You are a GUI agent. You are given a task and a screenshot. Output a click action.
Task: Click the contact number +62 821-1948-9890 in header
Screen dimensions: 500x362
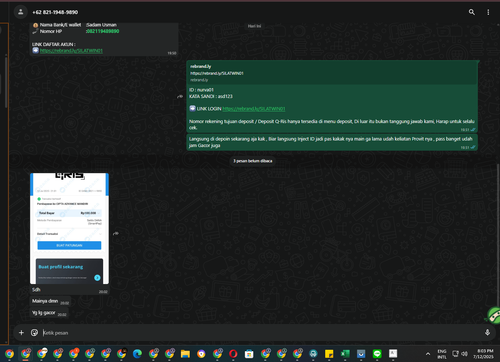tap(55, 12)
